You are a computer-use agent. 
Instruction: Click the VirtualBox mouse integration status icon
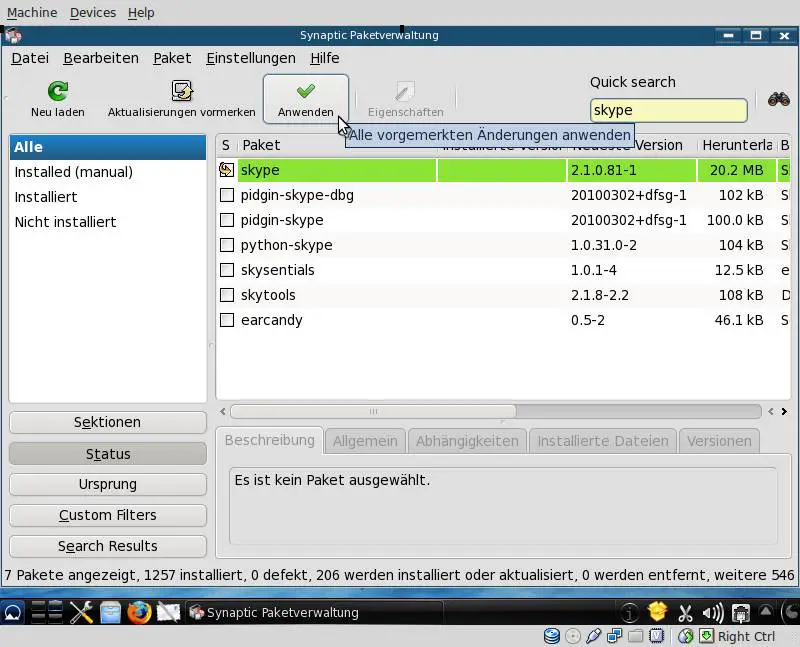(686, 636)
